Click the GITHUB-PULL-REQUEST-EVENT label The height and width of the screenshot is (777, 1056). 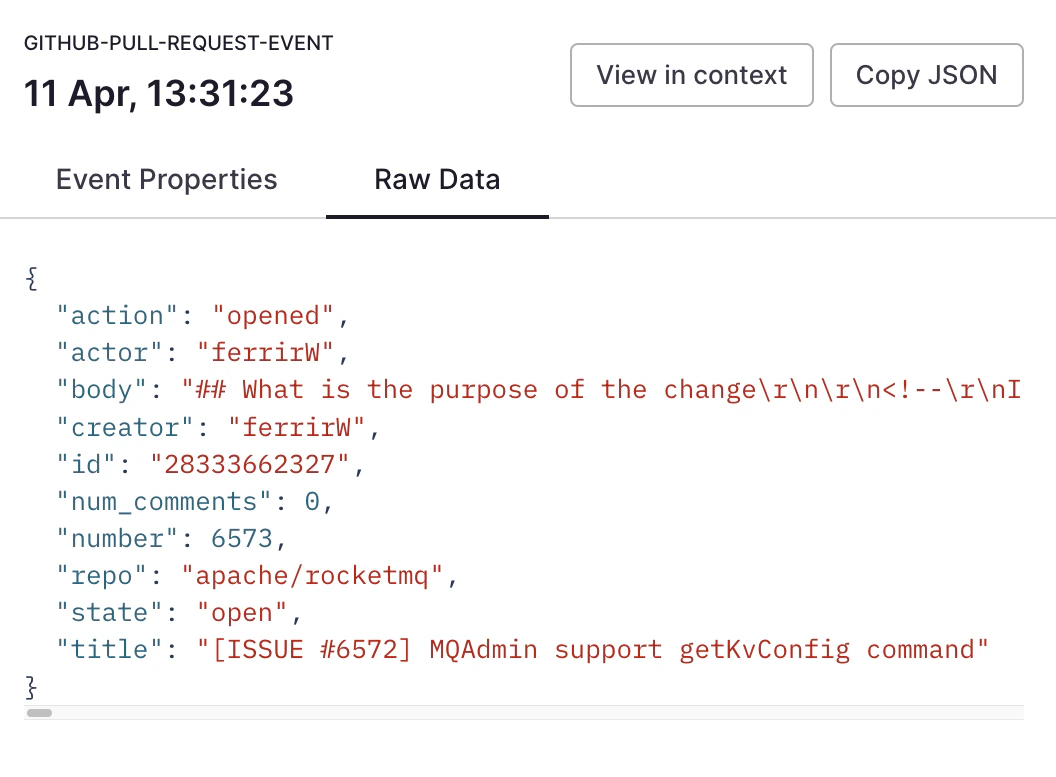pos(179,44)
